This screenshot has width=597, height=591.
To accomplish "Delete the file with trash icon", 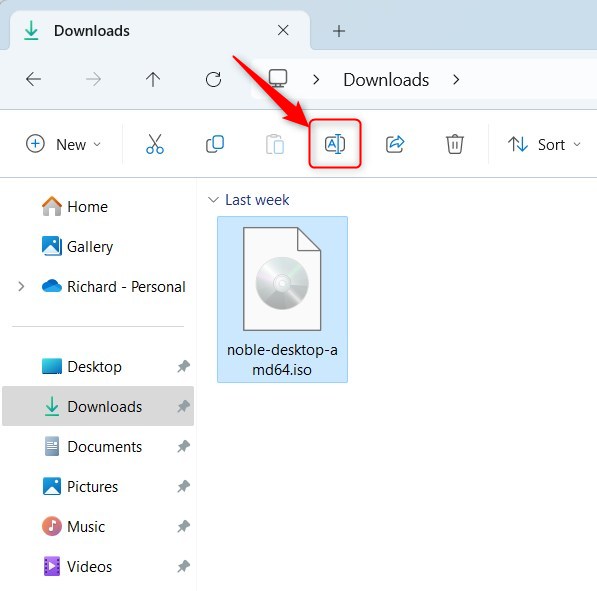I will (455, 144).
